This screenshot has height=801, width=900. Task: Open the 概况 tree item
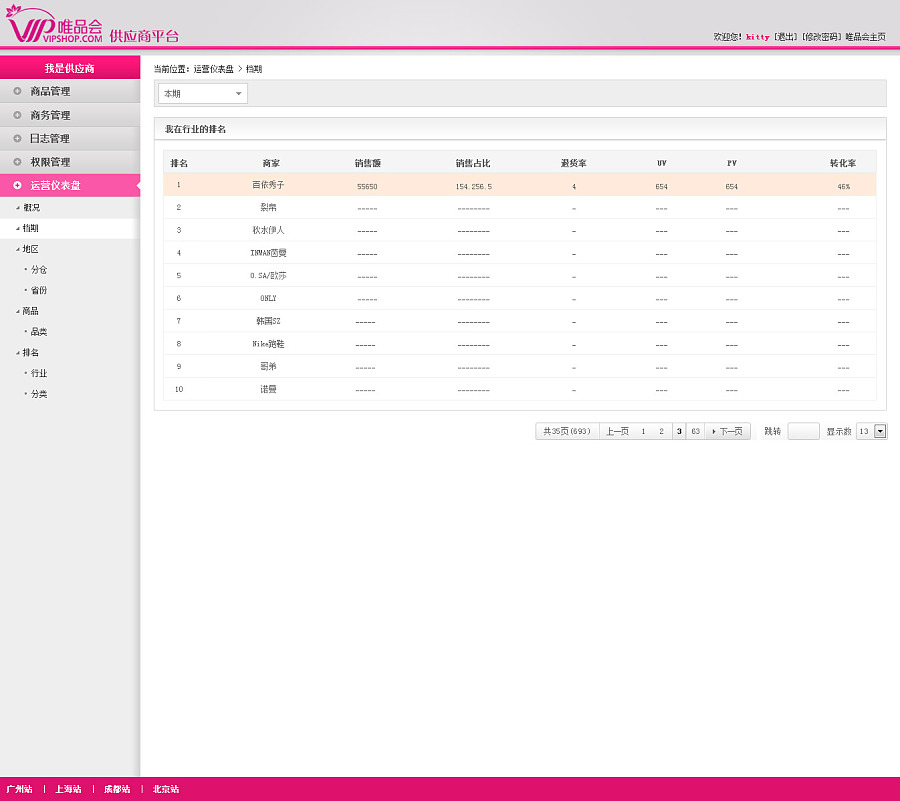click(32, 208)
